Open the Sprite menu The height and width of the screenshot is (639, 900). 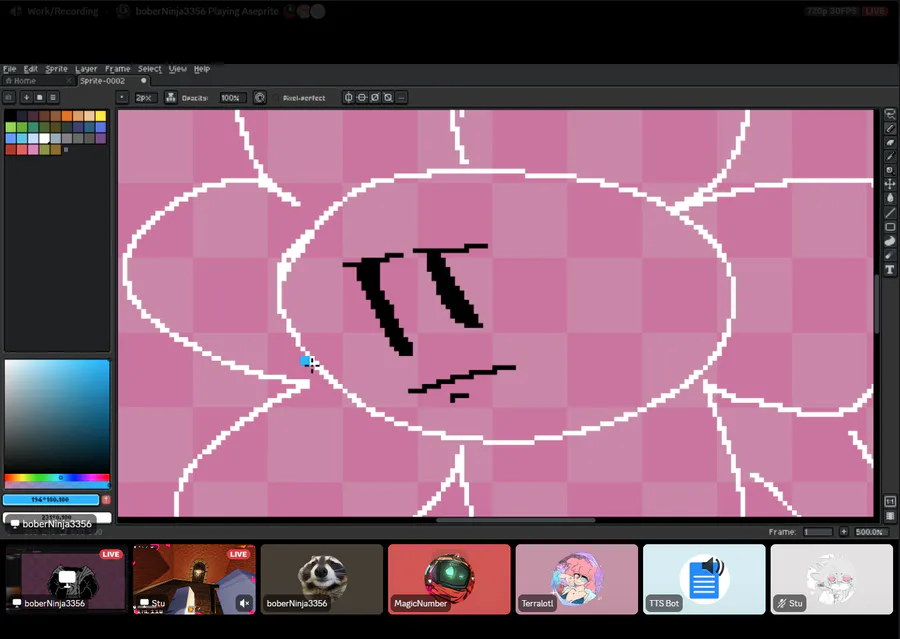pos(56,69)
